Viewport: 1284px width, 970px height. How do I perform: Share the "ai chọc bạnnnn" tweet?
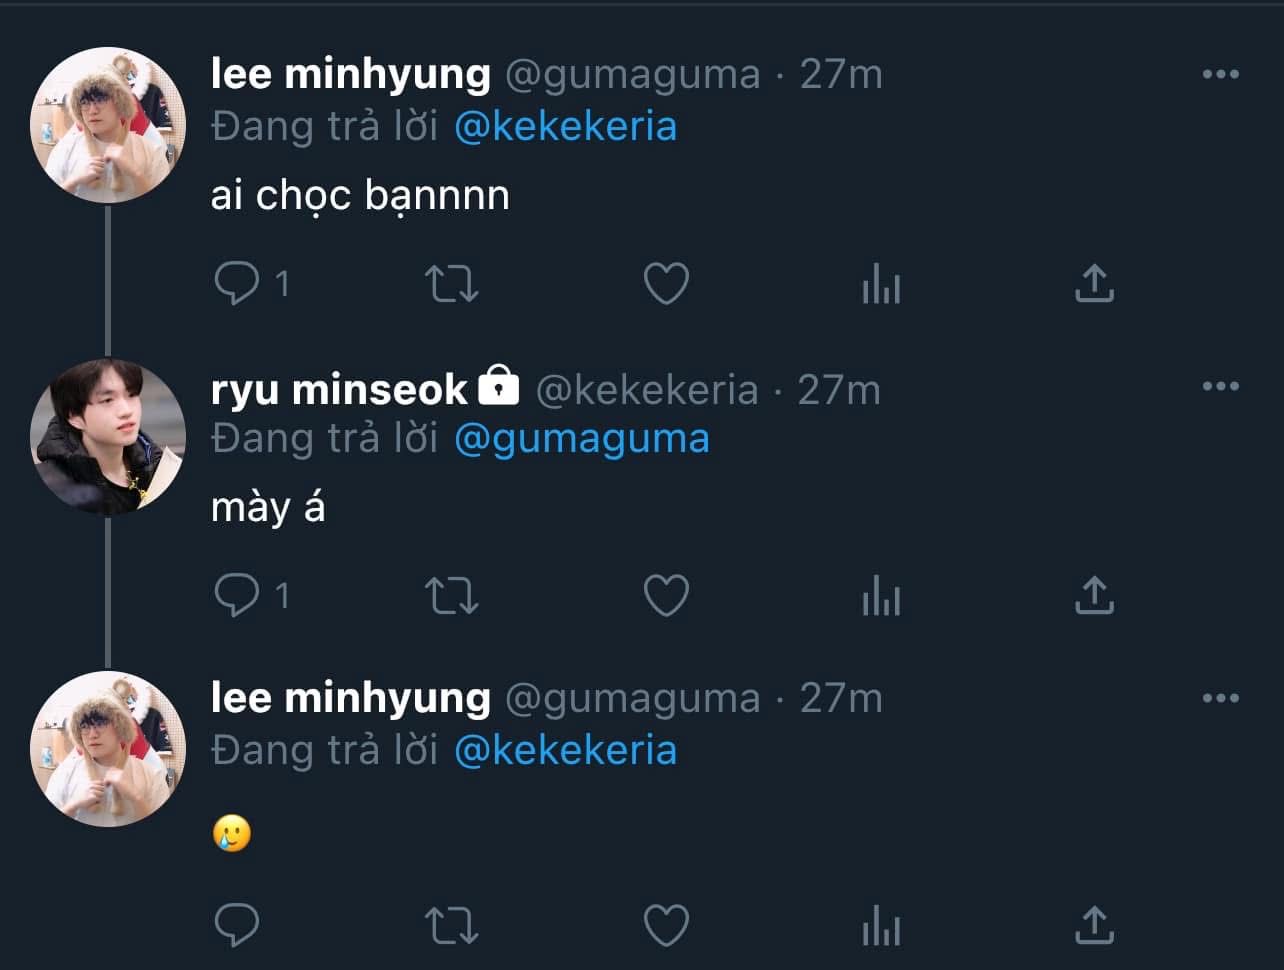pos(1094,284)
